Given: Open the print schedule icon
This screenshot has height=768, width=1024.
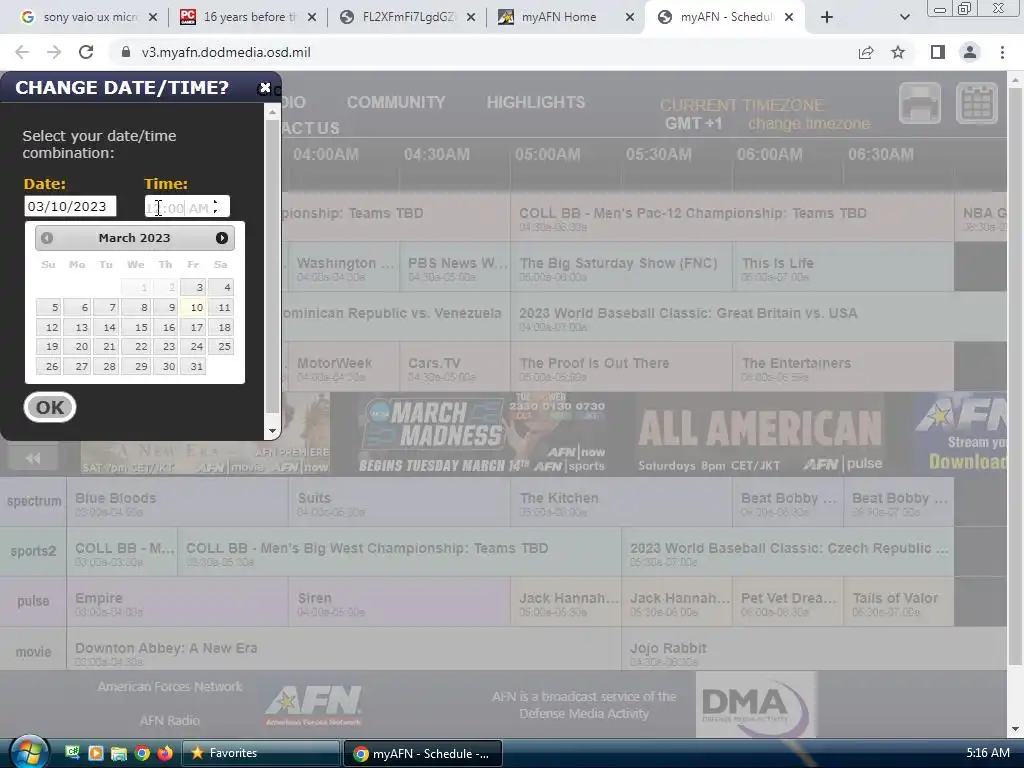Looking at the screenshot, I should (x=920, y=103).
